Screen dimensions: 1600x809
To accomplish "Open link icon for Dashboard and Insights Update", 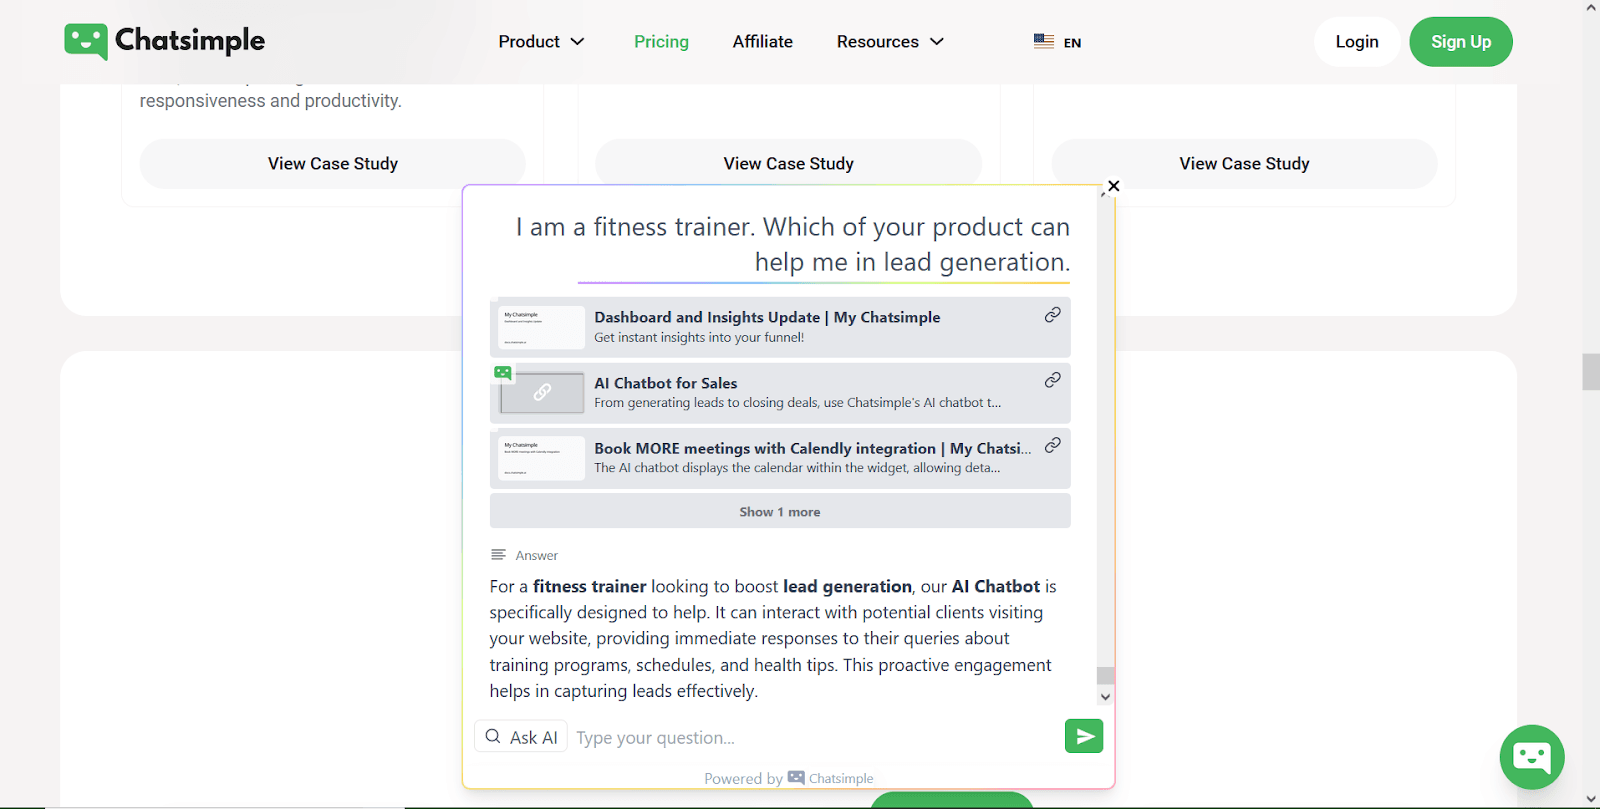I will tap(1052, 315).
